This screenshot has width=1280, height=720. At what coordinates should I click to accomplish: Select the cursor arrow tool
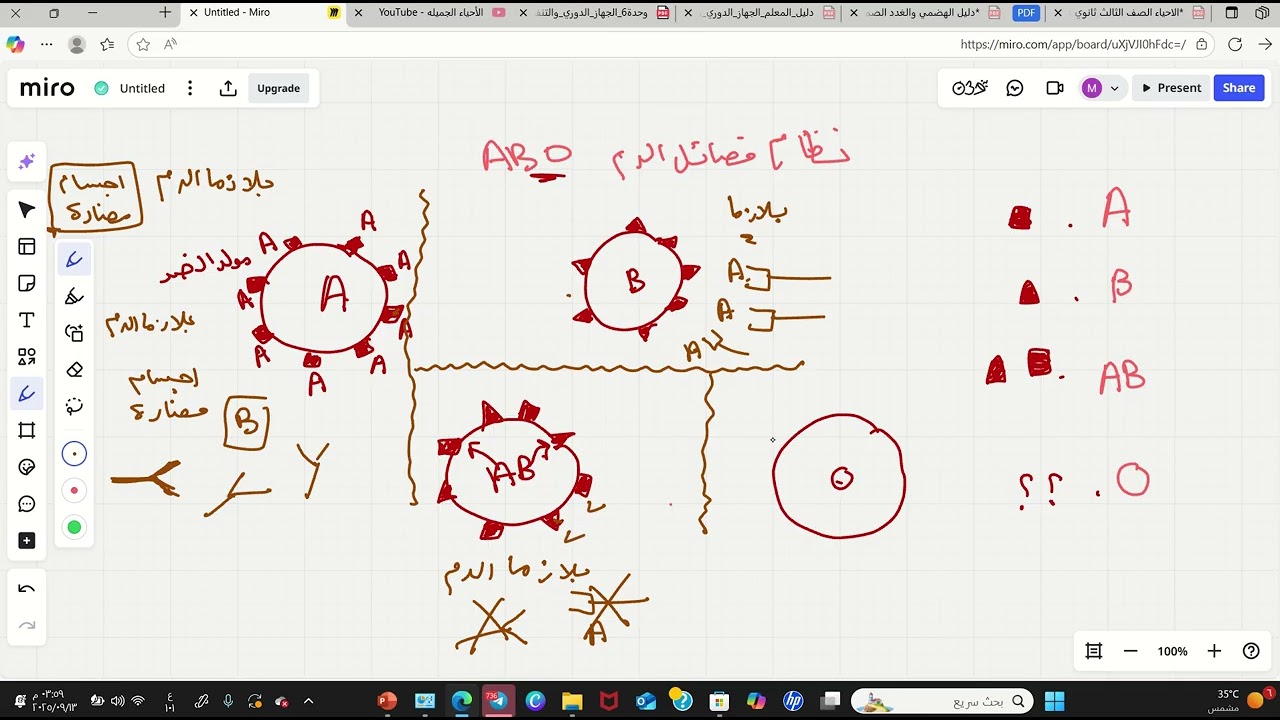click(27, 210)
